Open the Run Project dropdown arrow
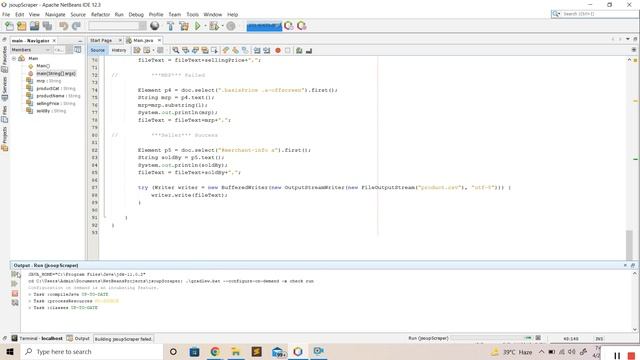This screenshot has width=640, height=360. (205, 26)
